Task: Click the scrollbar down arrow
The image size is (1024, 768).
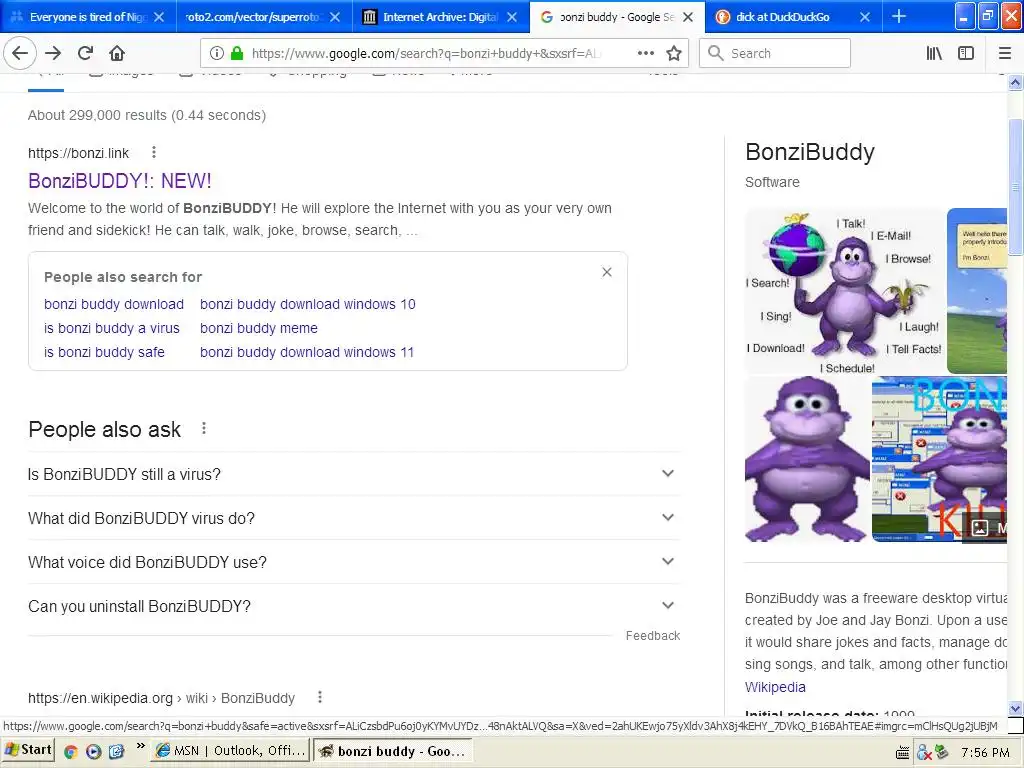Action: pos(1015,709)
